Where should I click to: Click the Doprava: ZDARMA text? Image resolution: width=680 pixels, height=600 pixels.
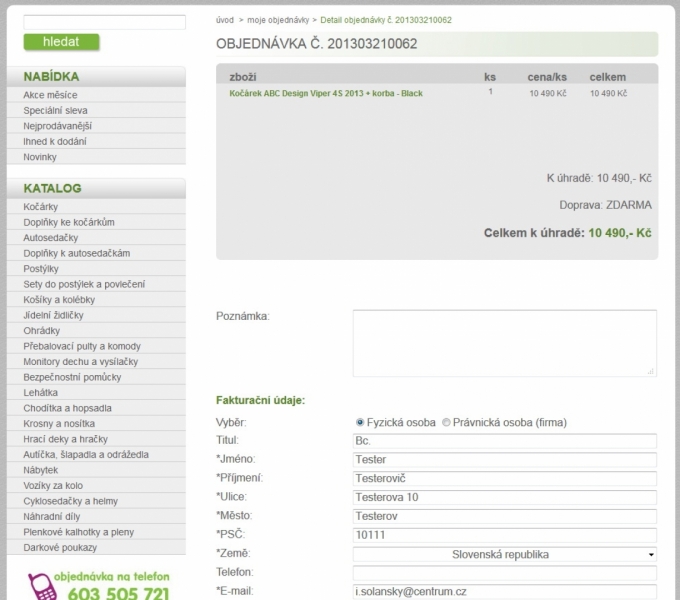tap(605, 205)
